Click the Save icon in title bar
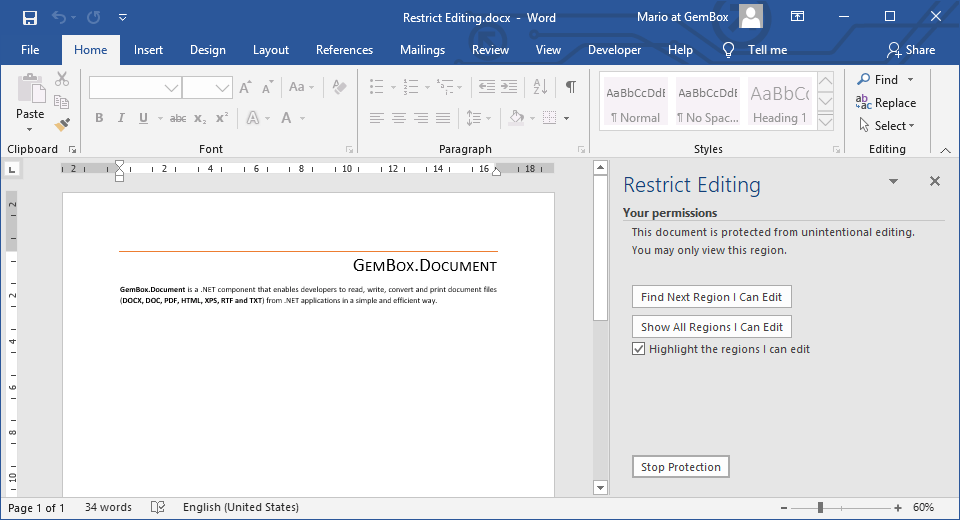 pyautogui.click(x=30, y=17)
